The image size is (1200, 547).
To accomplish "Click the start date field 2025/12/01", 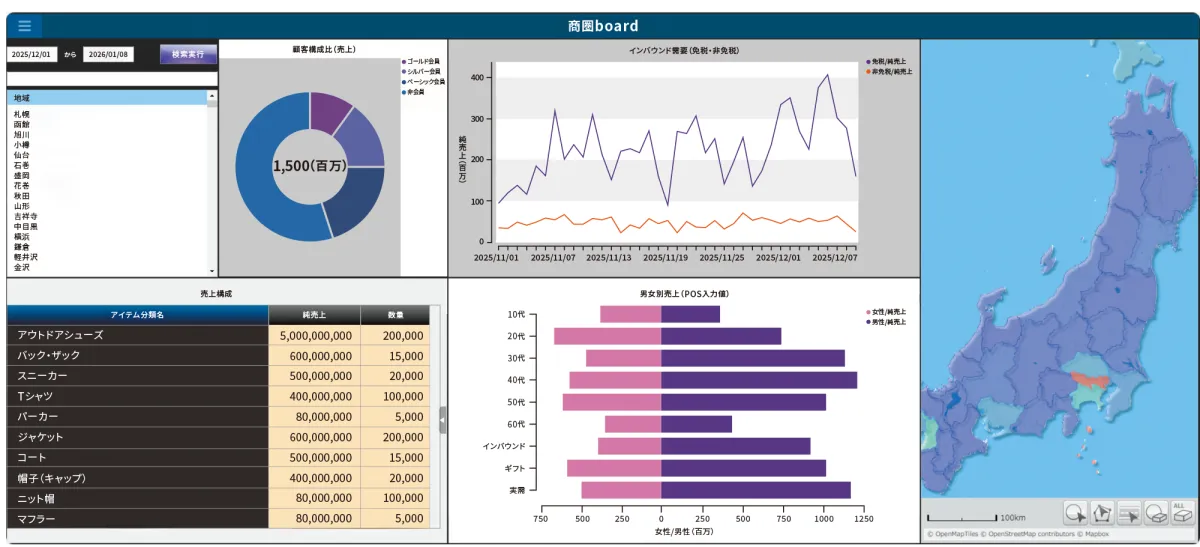I will tap(32, 55).
